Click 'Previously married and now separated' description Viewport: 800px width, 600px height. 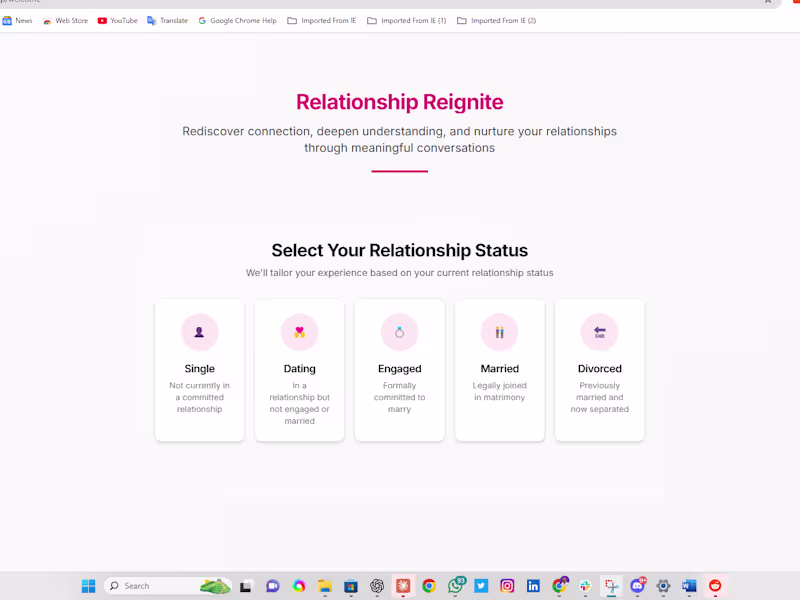tap(599, 397)
